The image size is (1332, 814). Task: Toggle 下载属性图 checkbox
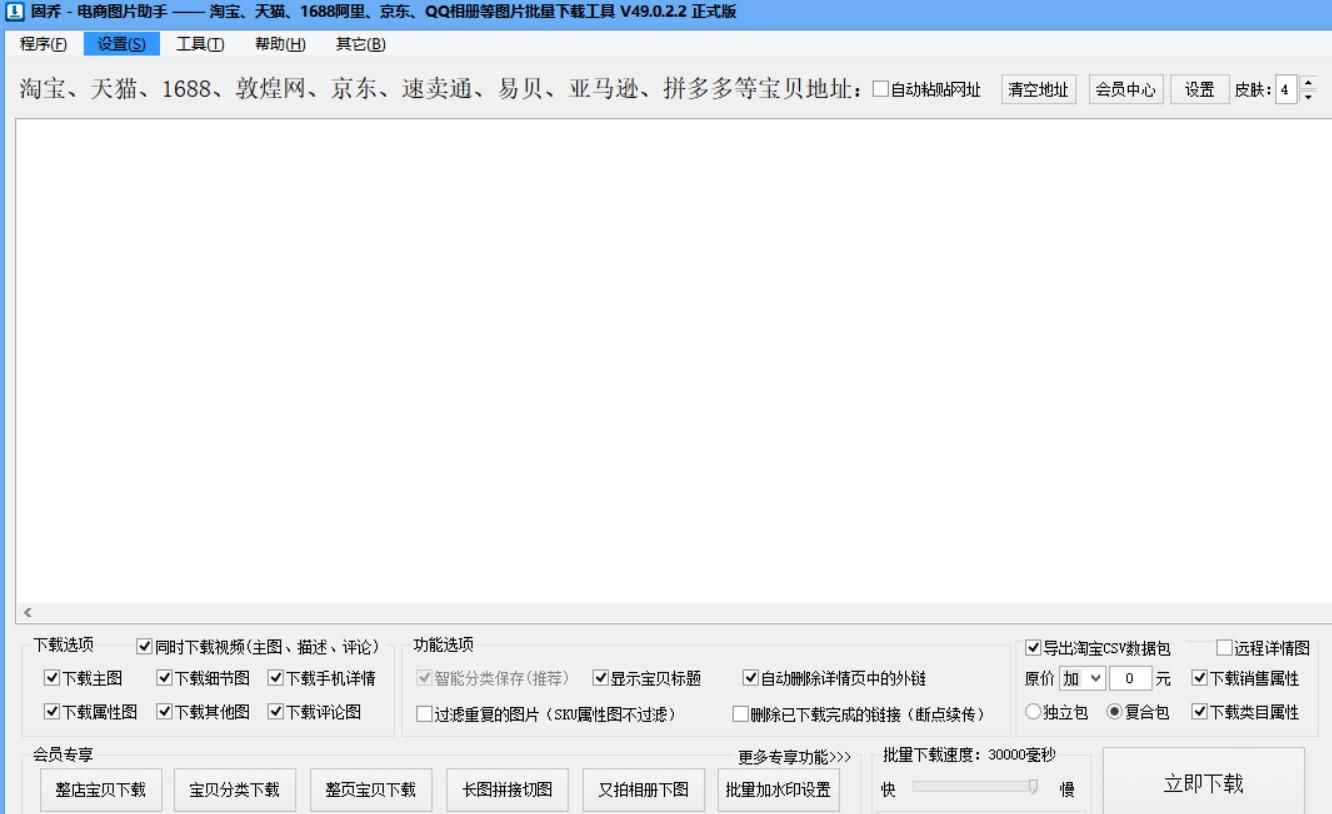coord(51,712)
